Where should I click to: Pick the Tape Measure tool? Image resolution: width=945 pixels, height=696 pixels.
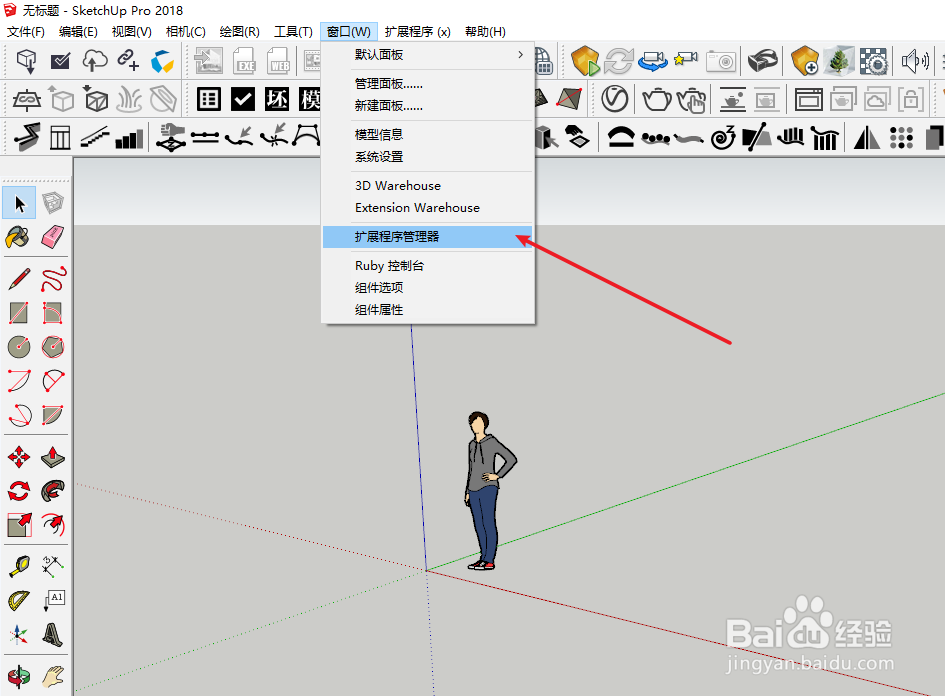(19, 566)
